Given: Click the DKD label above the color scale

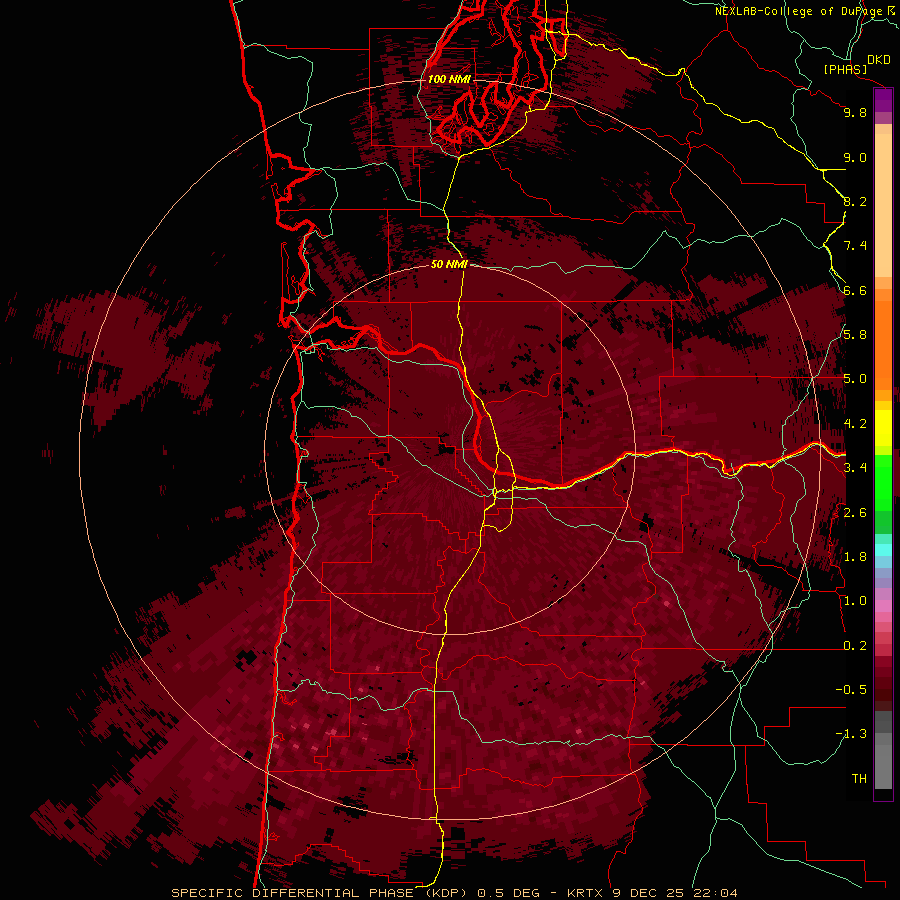Looking at the screenshot, I should 879,60.
